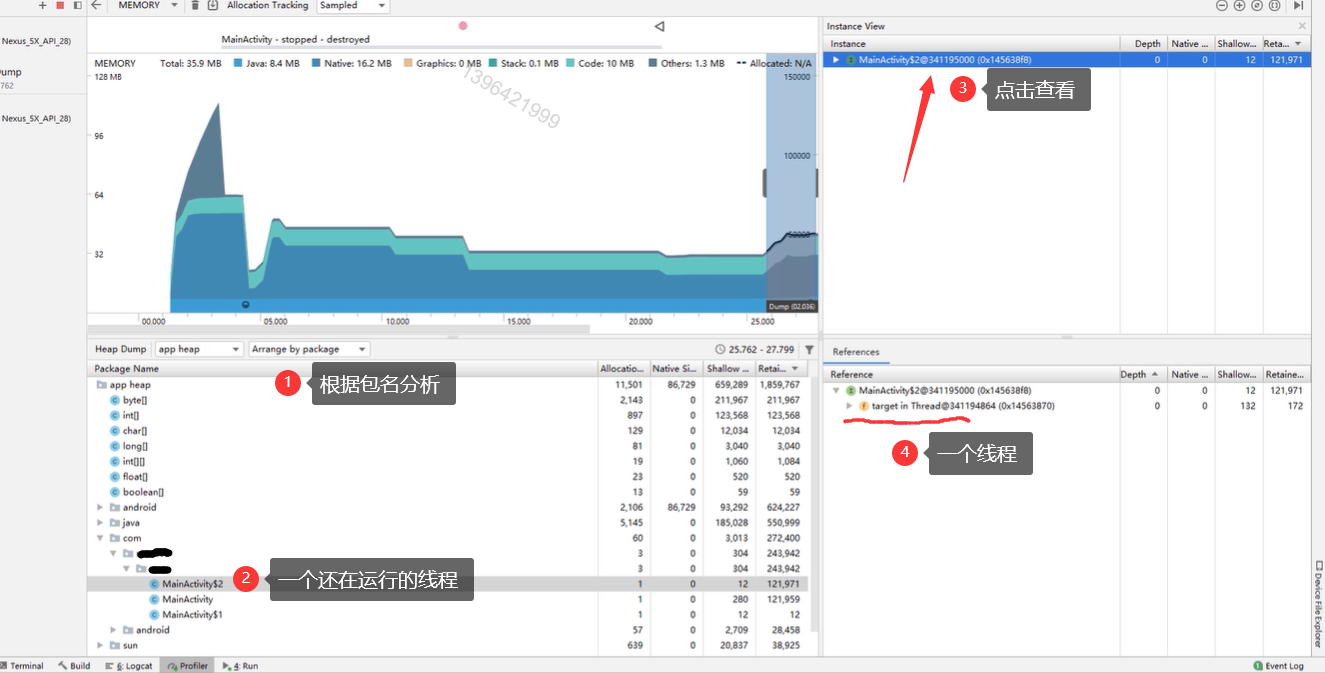
Task: Collapse the com package folder
Action: pyautogui.click(x=100, y=538)
